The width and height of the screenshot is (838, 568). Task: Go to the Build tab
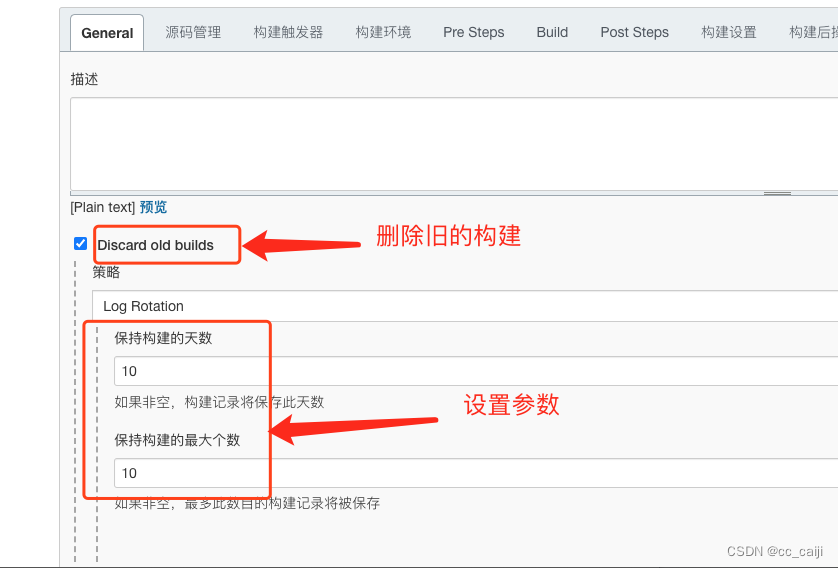point(552,33)
